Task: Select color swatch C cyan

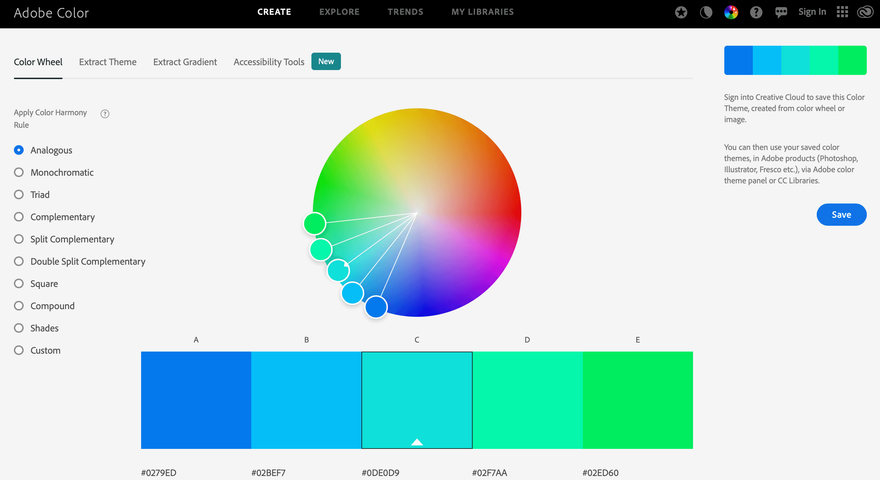Action: tap(417, 400)
